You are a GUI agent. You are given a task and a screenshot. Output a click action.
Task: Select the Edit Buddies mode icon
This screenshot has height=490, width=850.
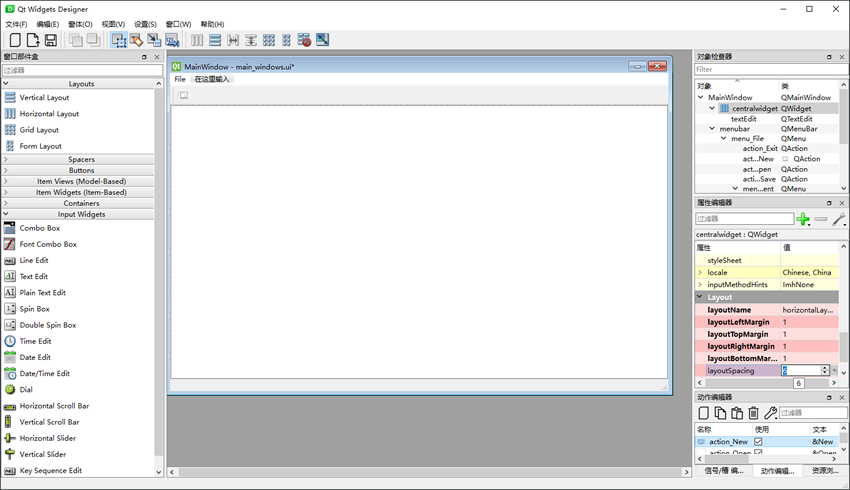click(154, 40)
